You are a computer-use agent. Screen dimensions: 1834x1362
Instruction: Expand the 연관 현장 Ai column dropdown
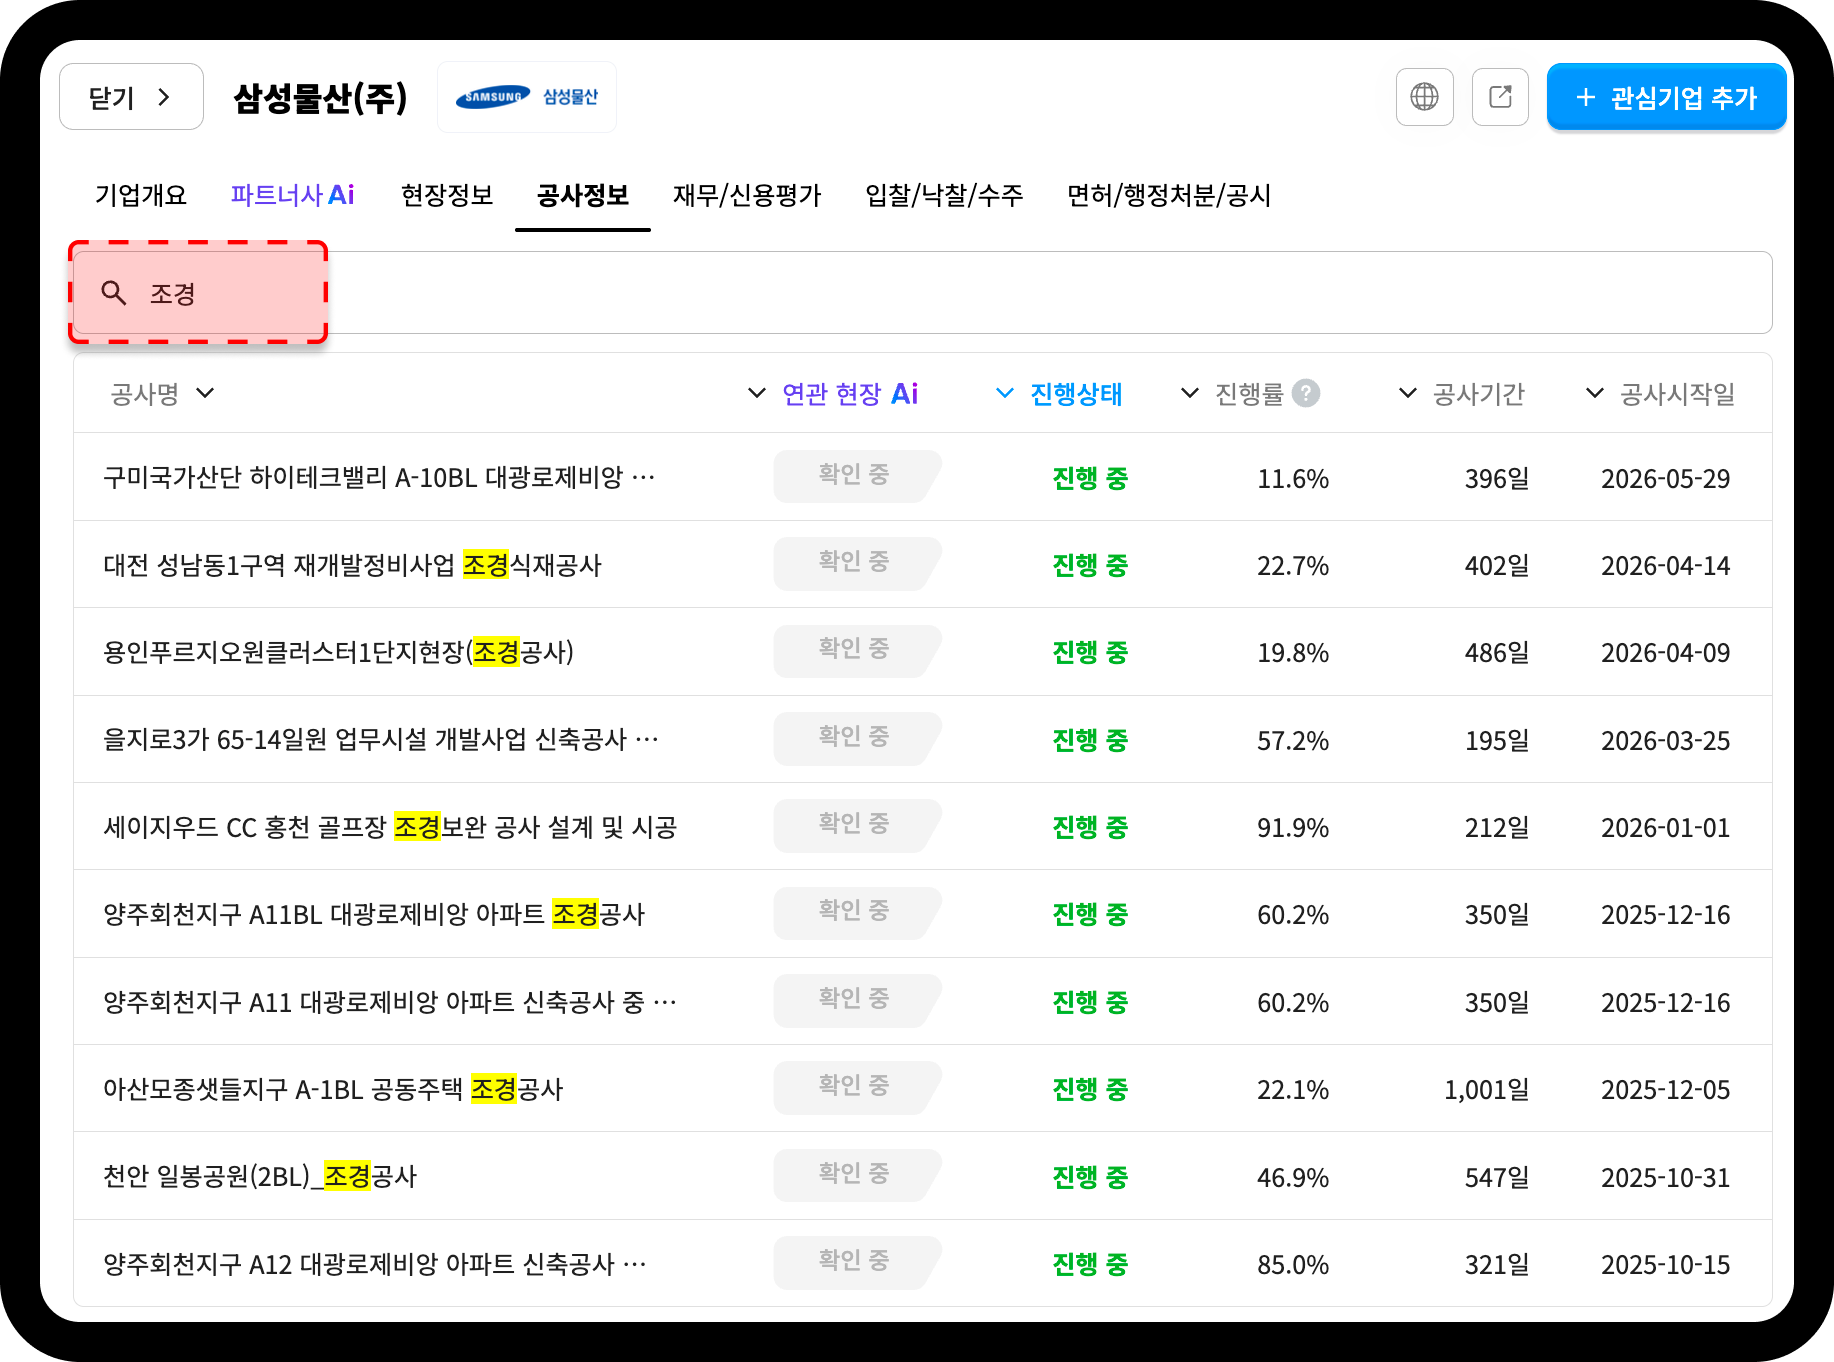coord(757,393)
